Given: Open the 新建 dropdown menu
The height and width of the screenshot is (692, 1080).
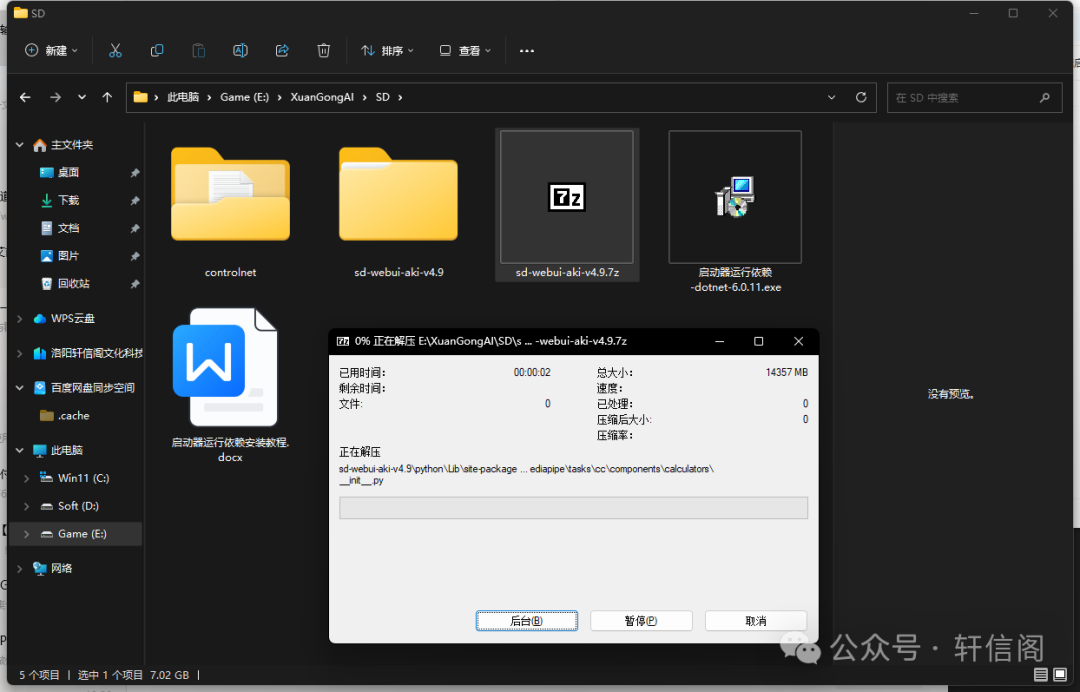Looking at the screenshot, I should pyautogui.click(x=51, y=50).
